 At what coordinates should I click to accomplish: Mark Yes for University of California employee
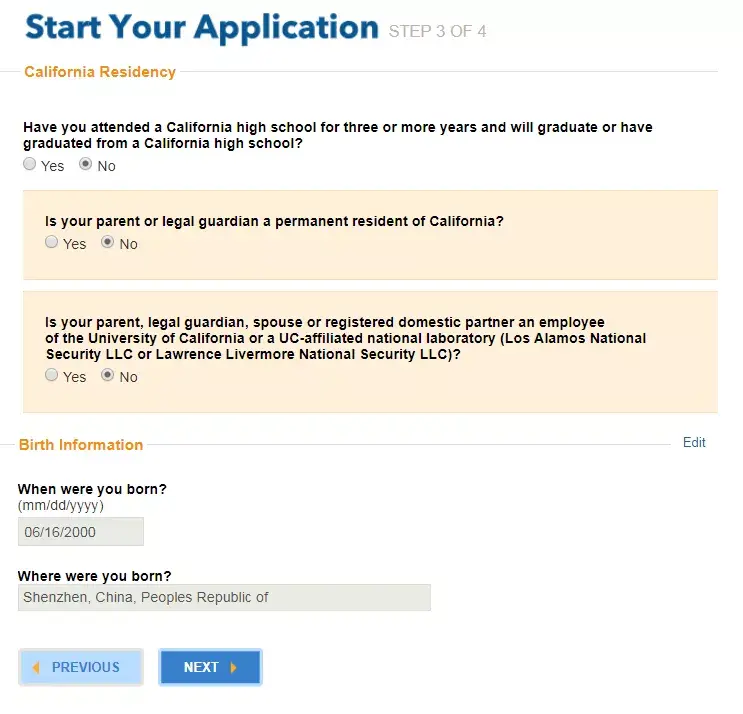[x=52, y=376]
